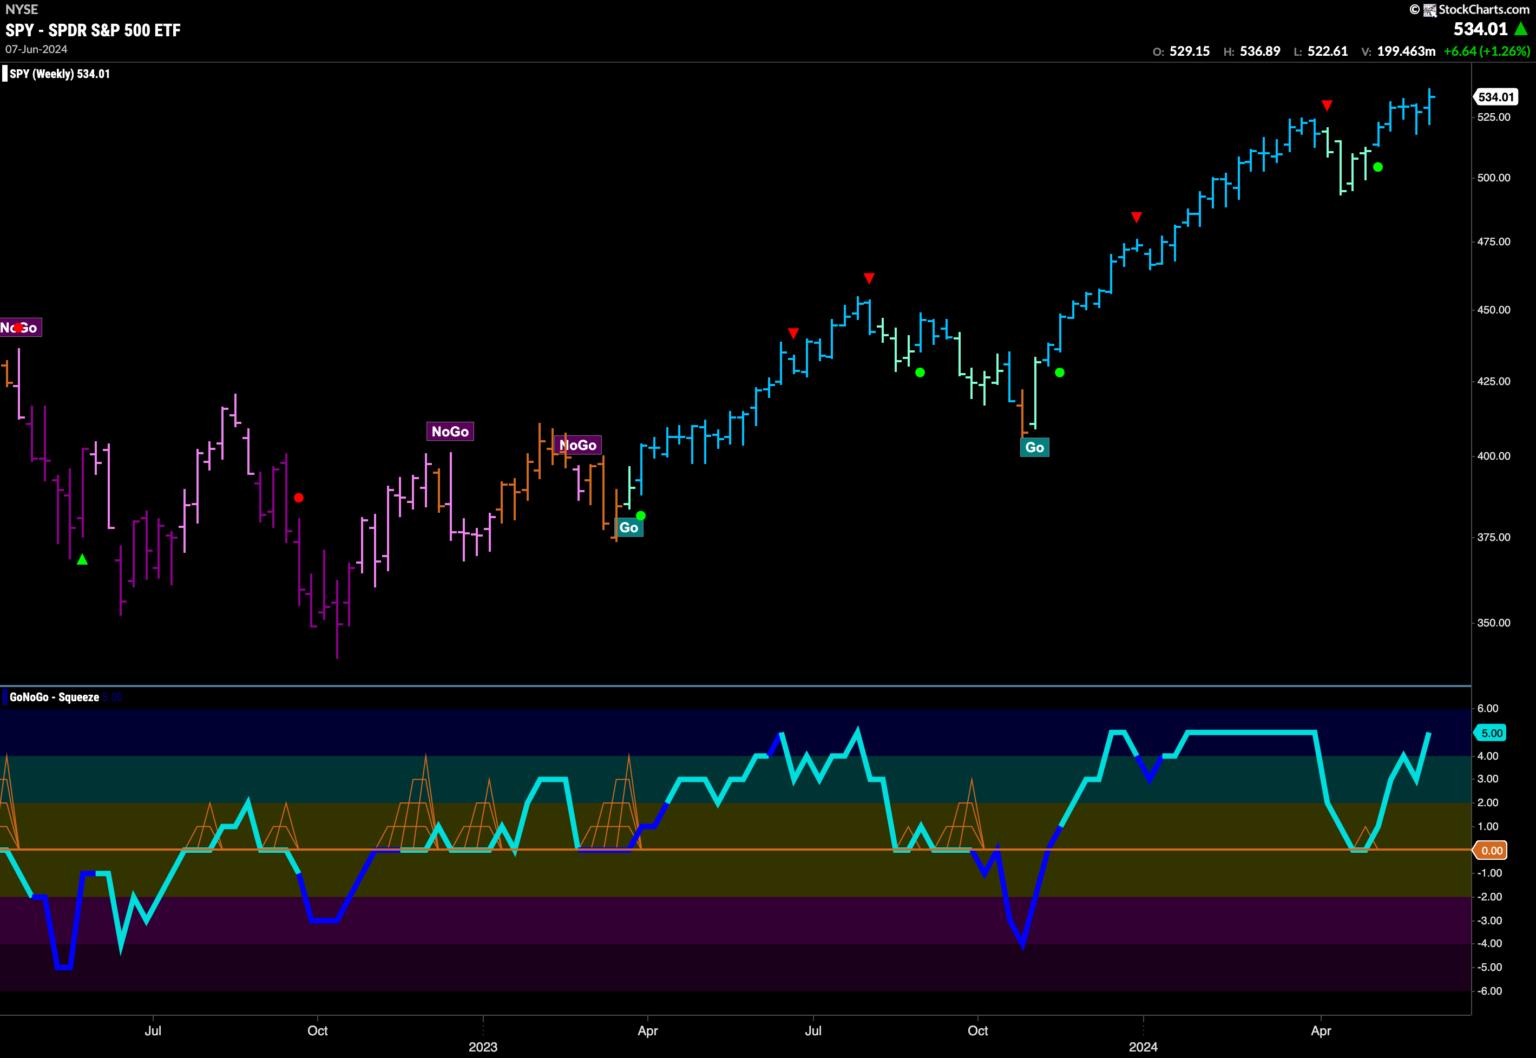Select the NoGo label near December 2022
The height and width of the screenshot is (1058, 1536).
coord(449,431)
